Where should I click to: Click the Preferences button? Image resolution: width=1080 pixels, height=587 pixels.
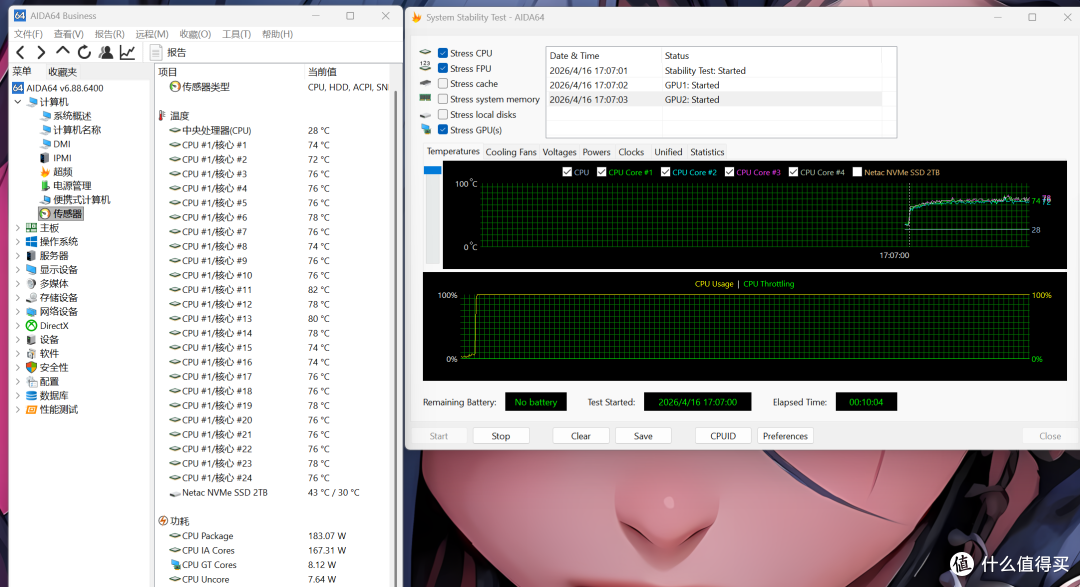(785, 436)
